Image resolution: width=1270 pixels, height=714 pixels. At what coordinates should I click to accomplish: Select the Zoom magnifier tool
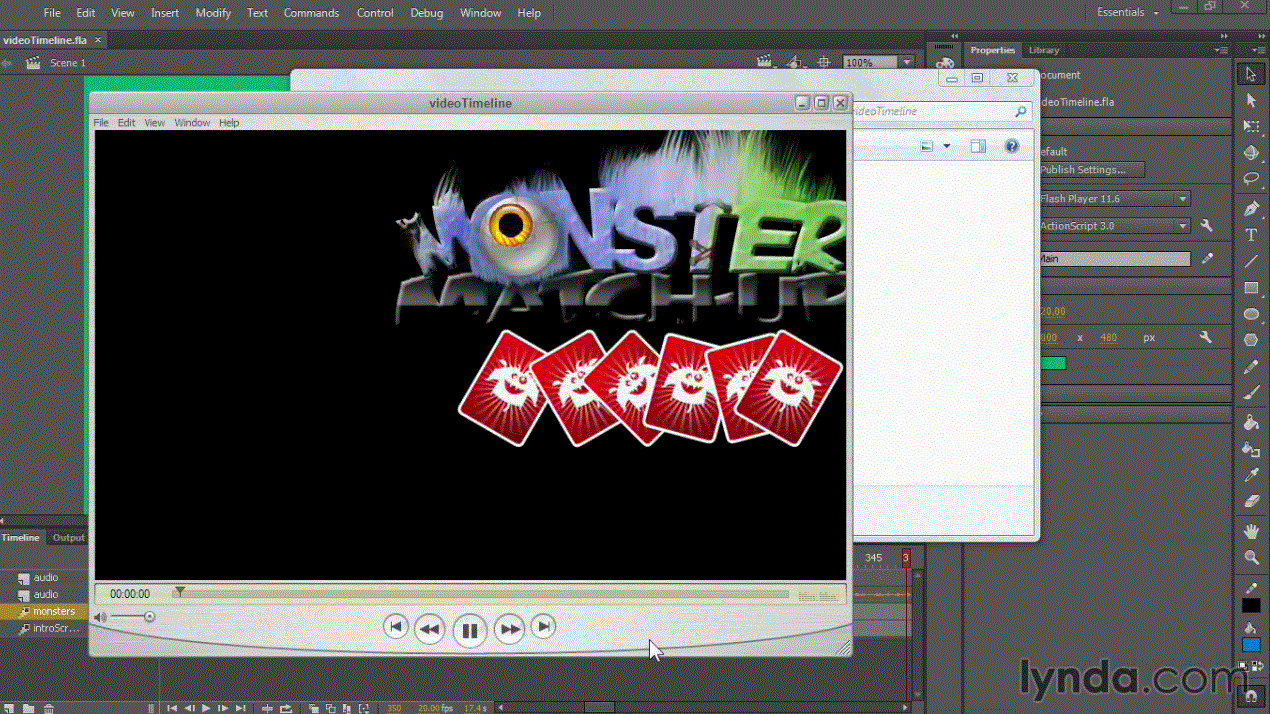click(x=1251, y=557)
